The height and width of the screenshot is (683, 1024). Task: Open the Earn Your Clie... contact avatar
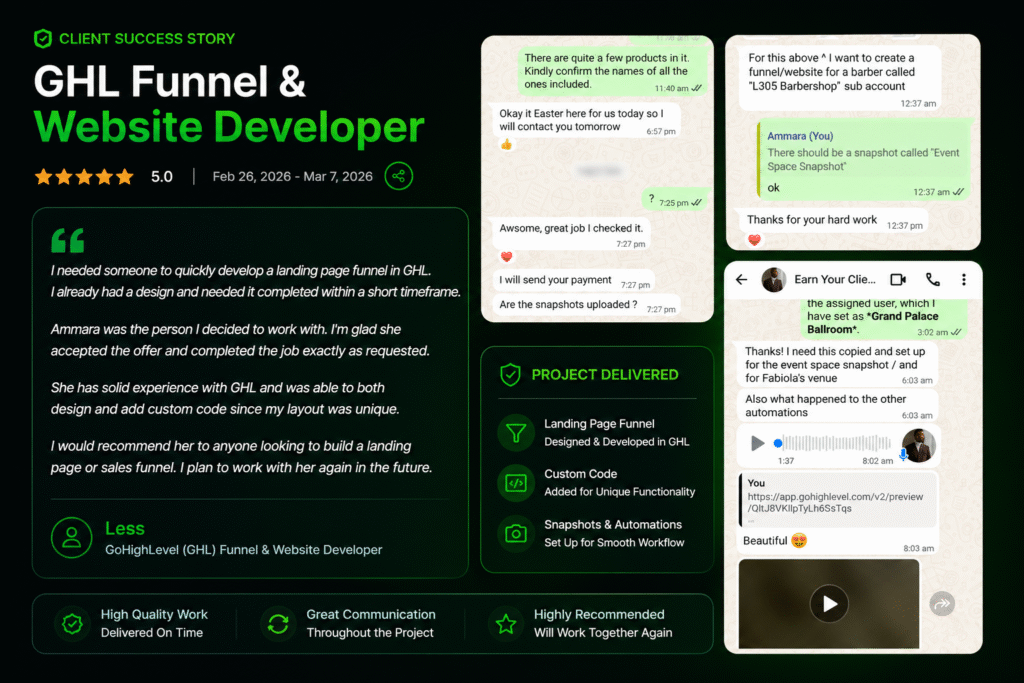774,279
